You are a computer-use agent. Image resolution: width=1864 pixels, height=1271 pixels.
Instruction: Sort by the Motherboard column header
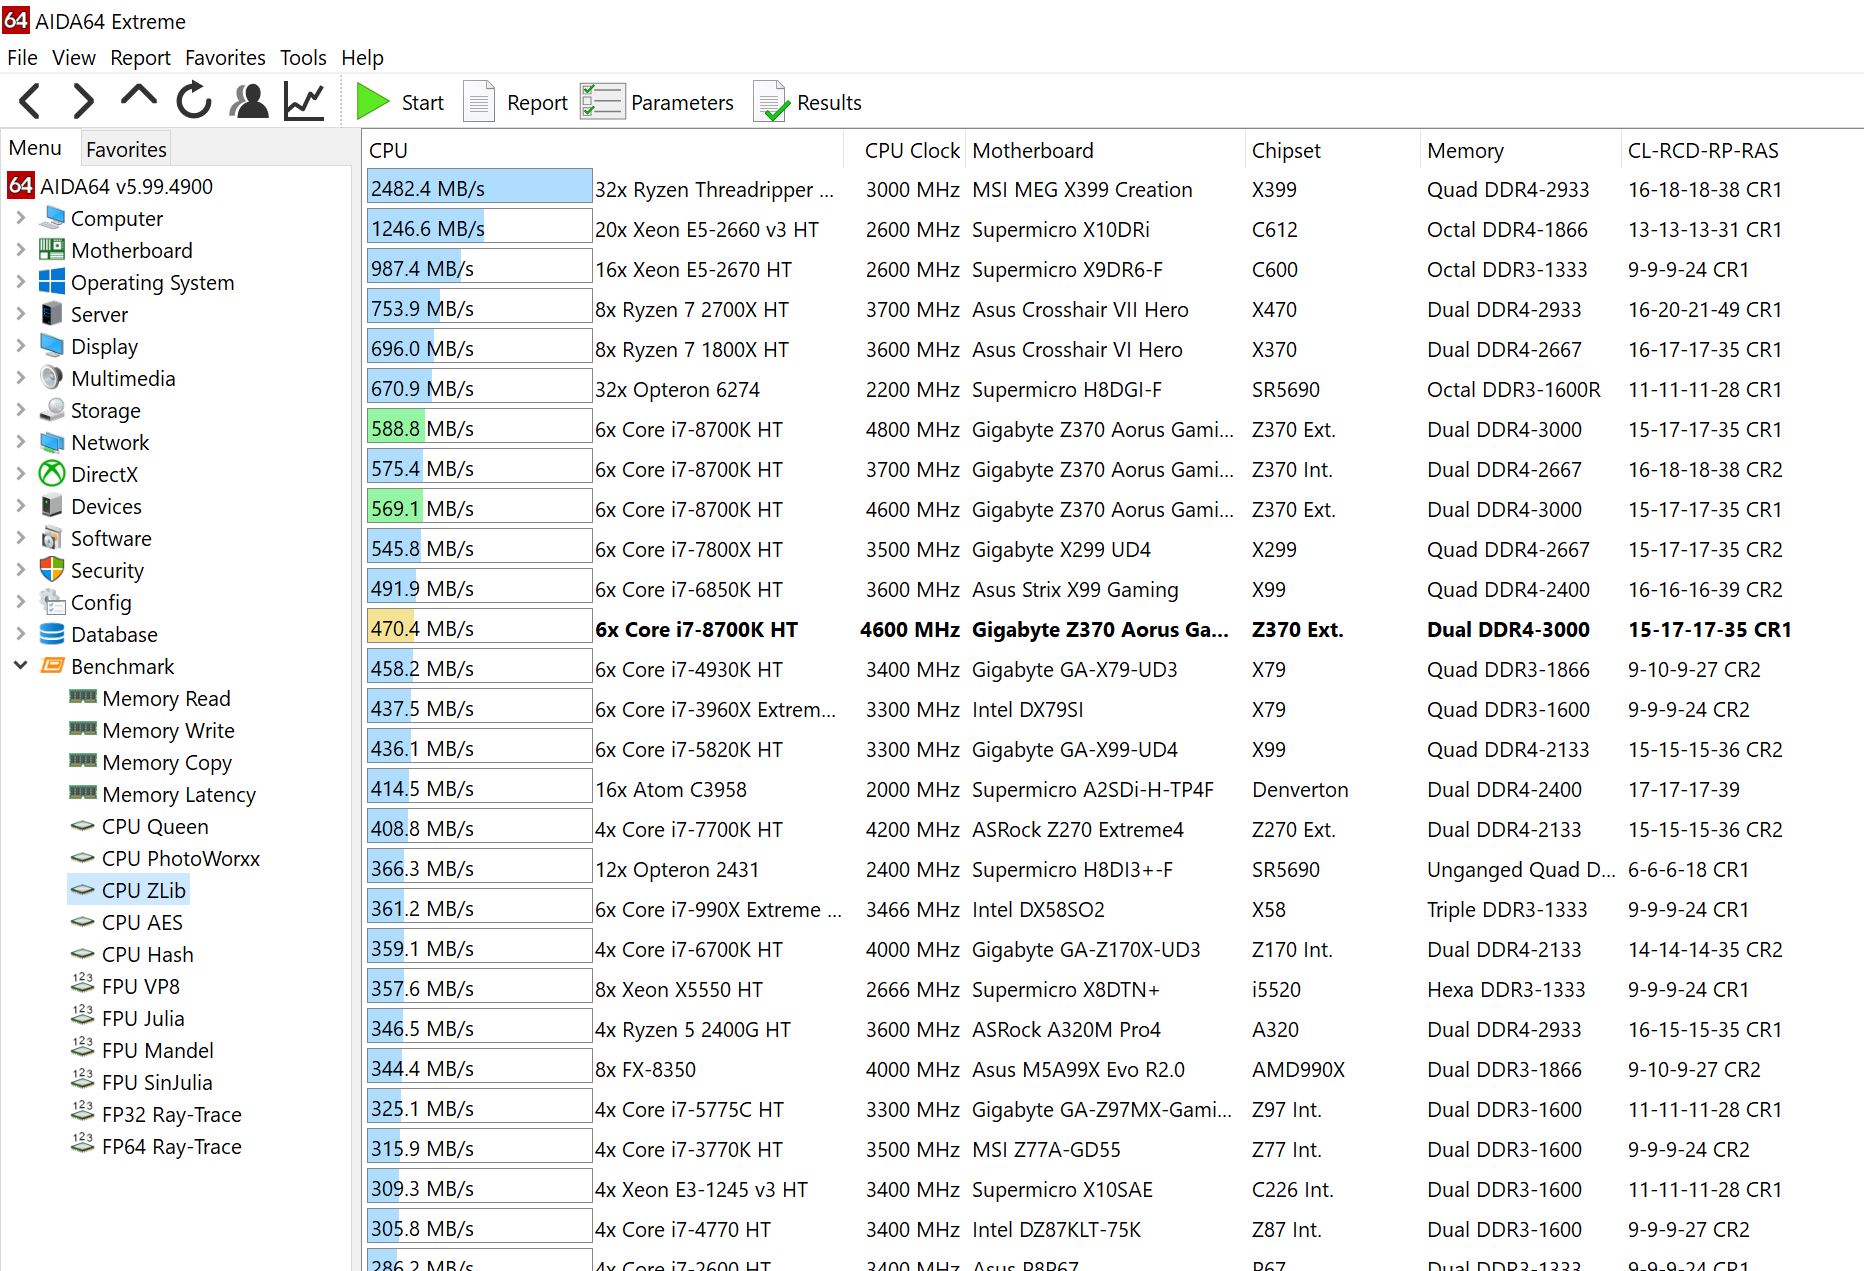[x=1105, y=150]
